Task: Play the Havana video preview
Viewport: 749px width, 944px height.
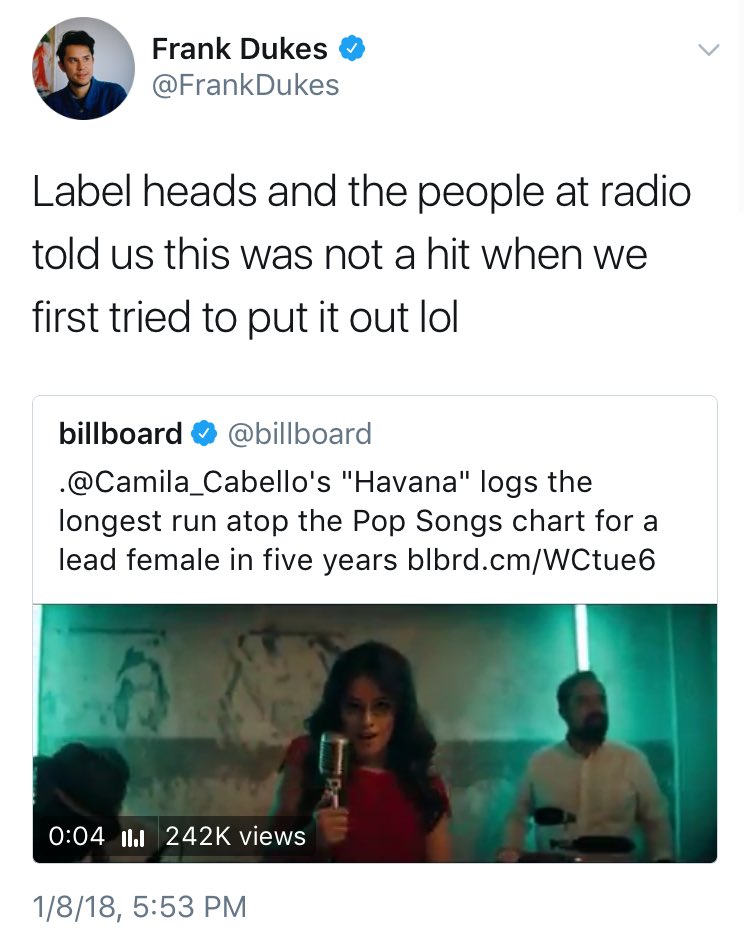Action: point(374,733)
